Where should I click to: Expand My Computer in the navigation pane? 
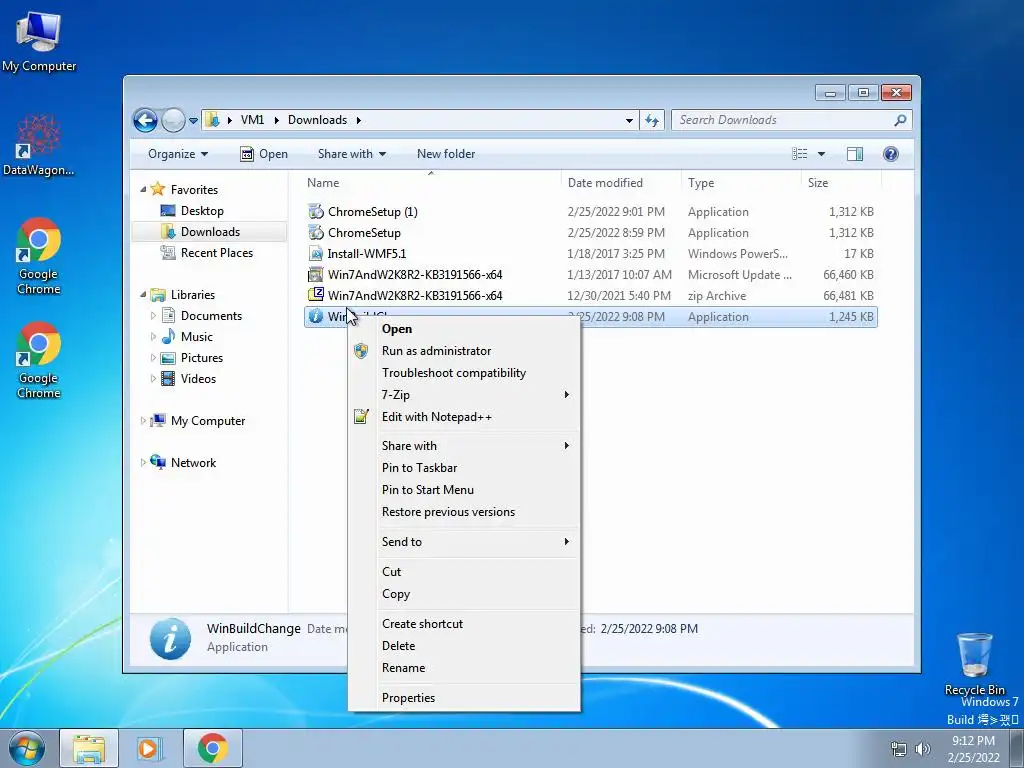point(143,421)
